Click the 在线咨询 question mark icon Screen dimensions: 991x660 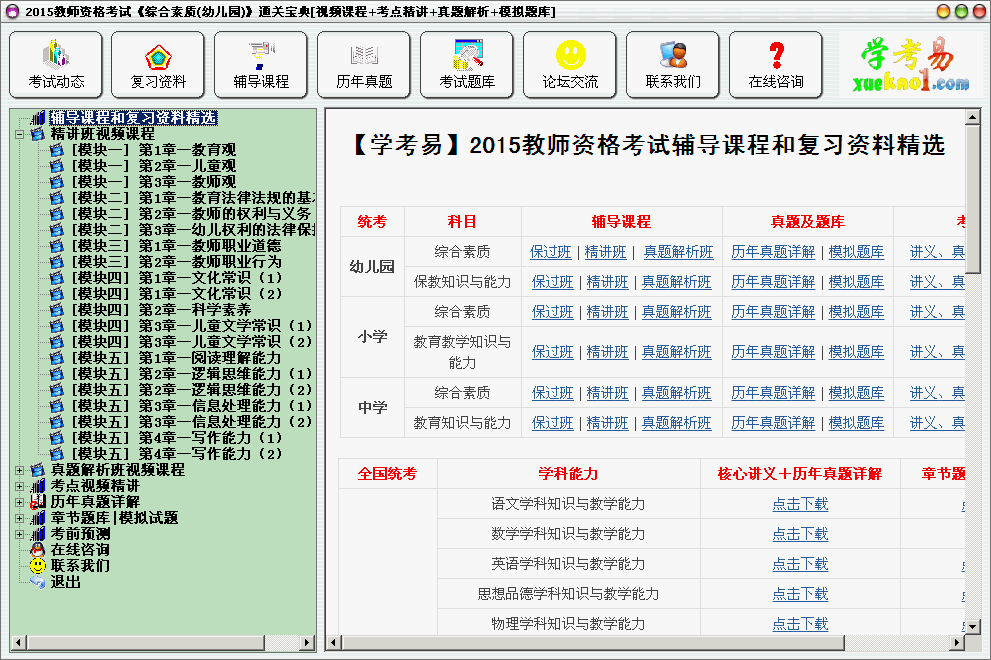coord(776,65)
